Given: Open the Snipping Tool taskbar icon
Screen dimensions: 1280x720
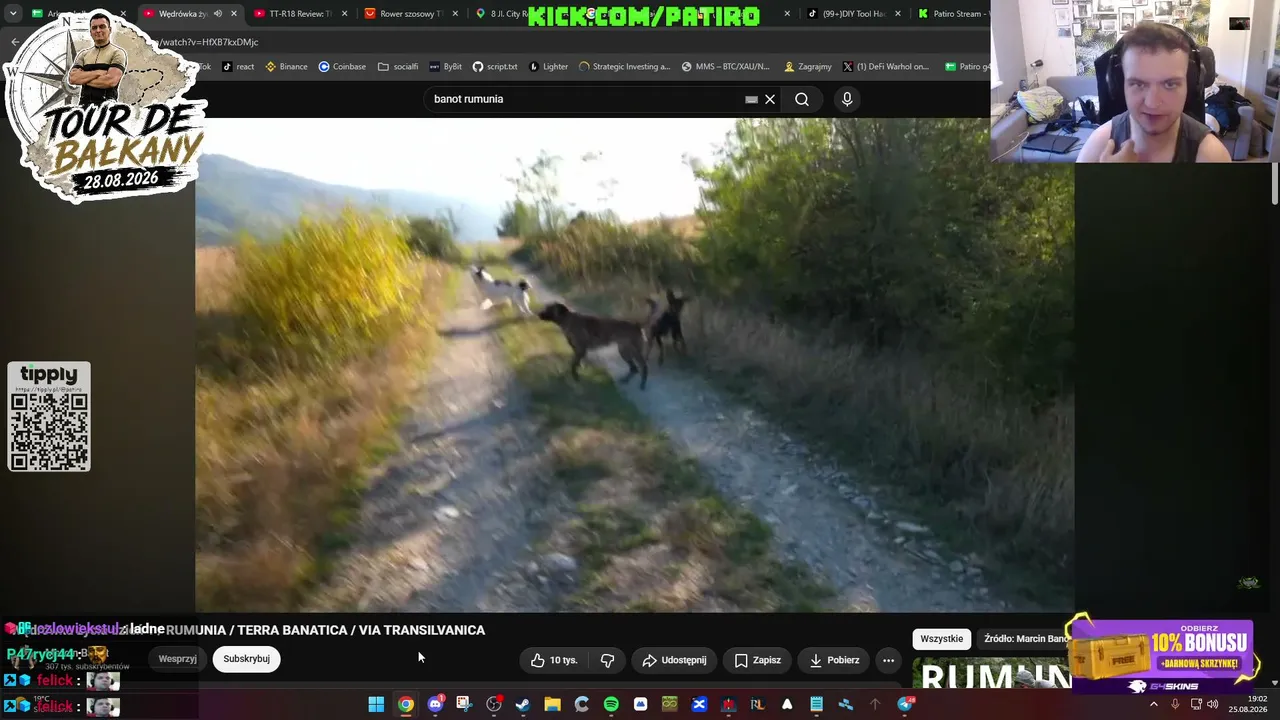Looking at the screenshot, I should tap(464, 704).
